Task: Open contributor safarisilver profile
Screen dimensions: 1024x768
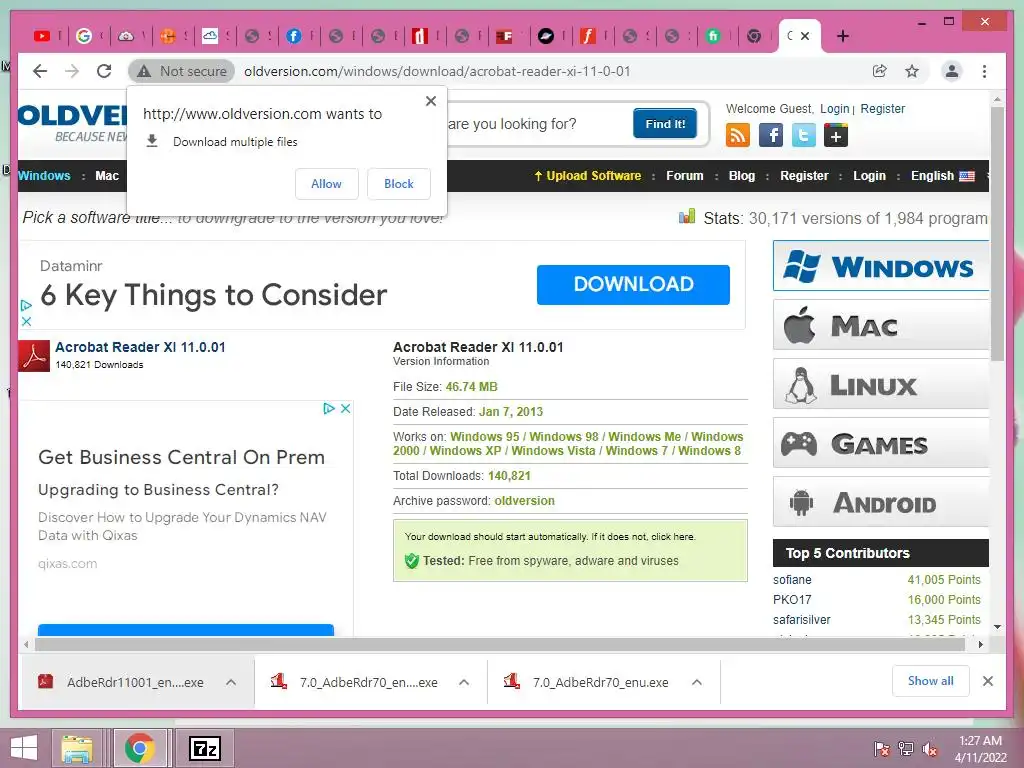Action: point(801,620)
